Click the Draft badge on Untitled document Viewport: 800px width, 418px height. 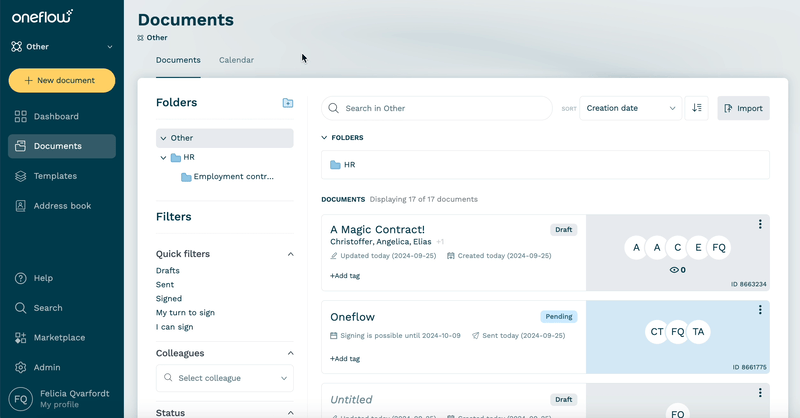(x=563, y=400)
